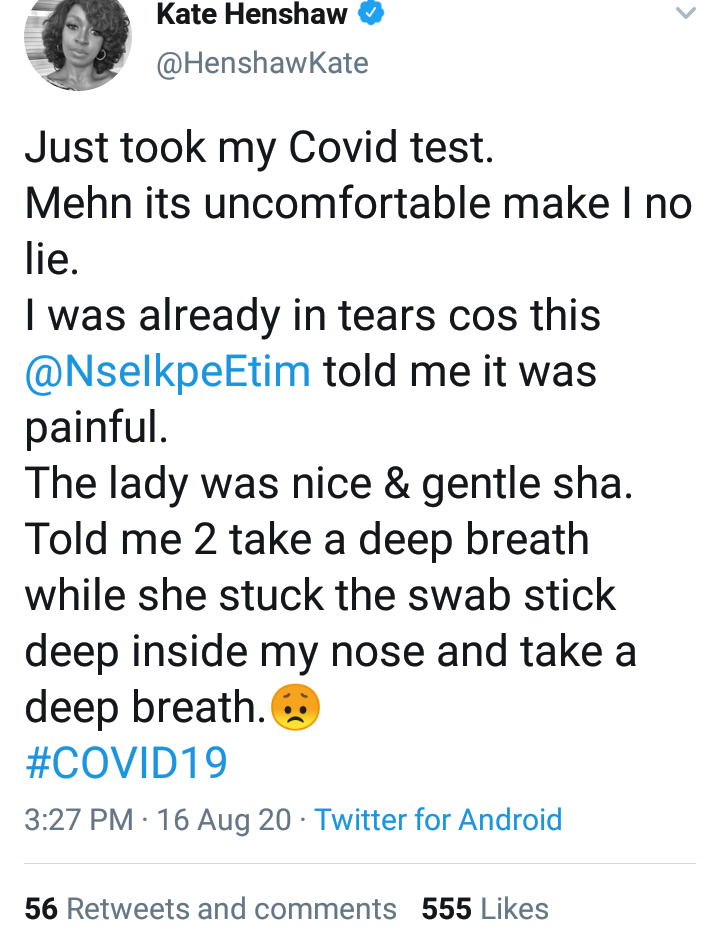
Task: Open the Kate Henshaw display name
Action: tap(252, 14)
